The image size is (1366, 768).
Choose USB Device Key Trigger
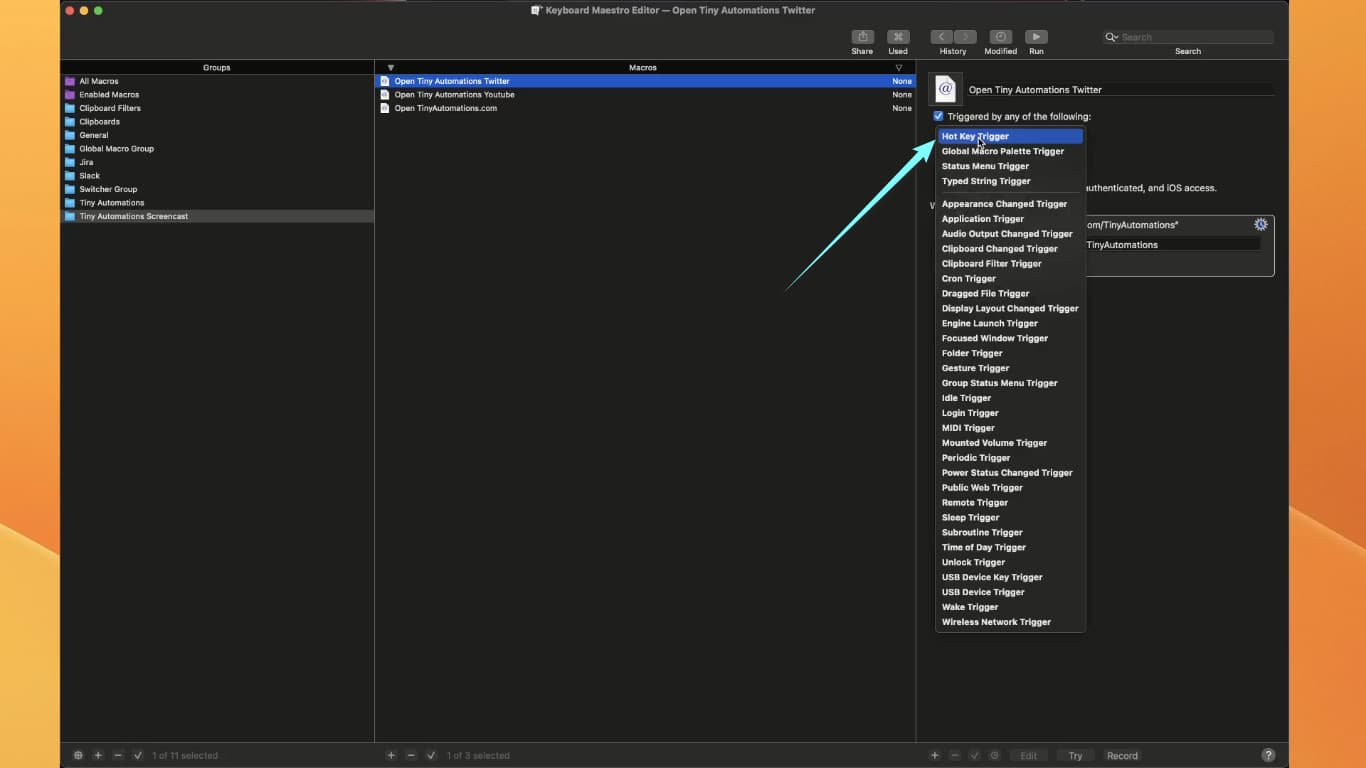[x=1010, y=577]
